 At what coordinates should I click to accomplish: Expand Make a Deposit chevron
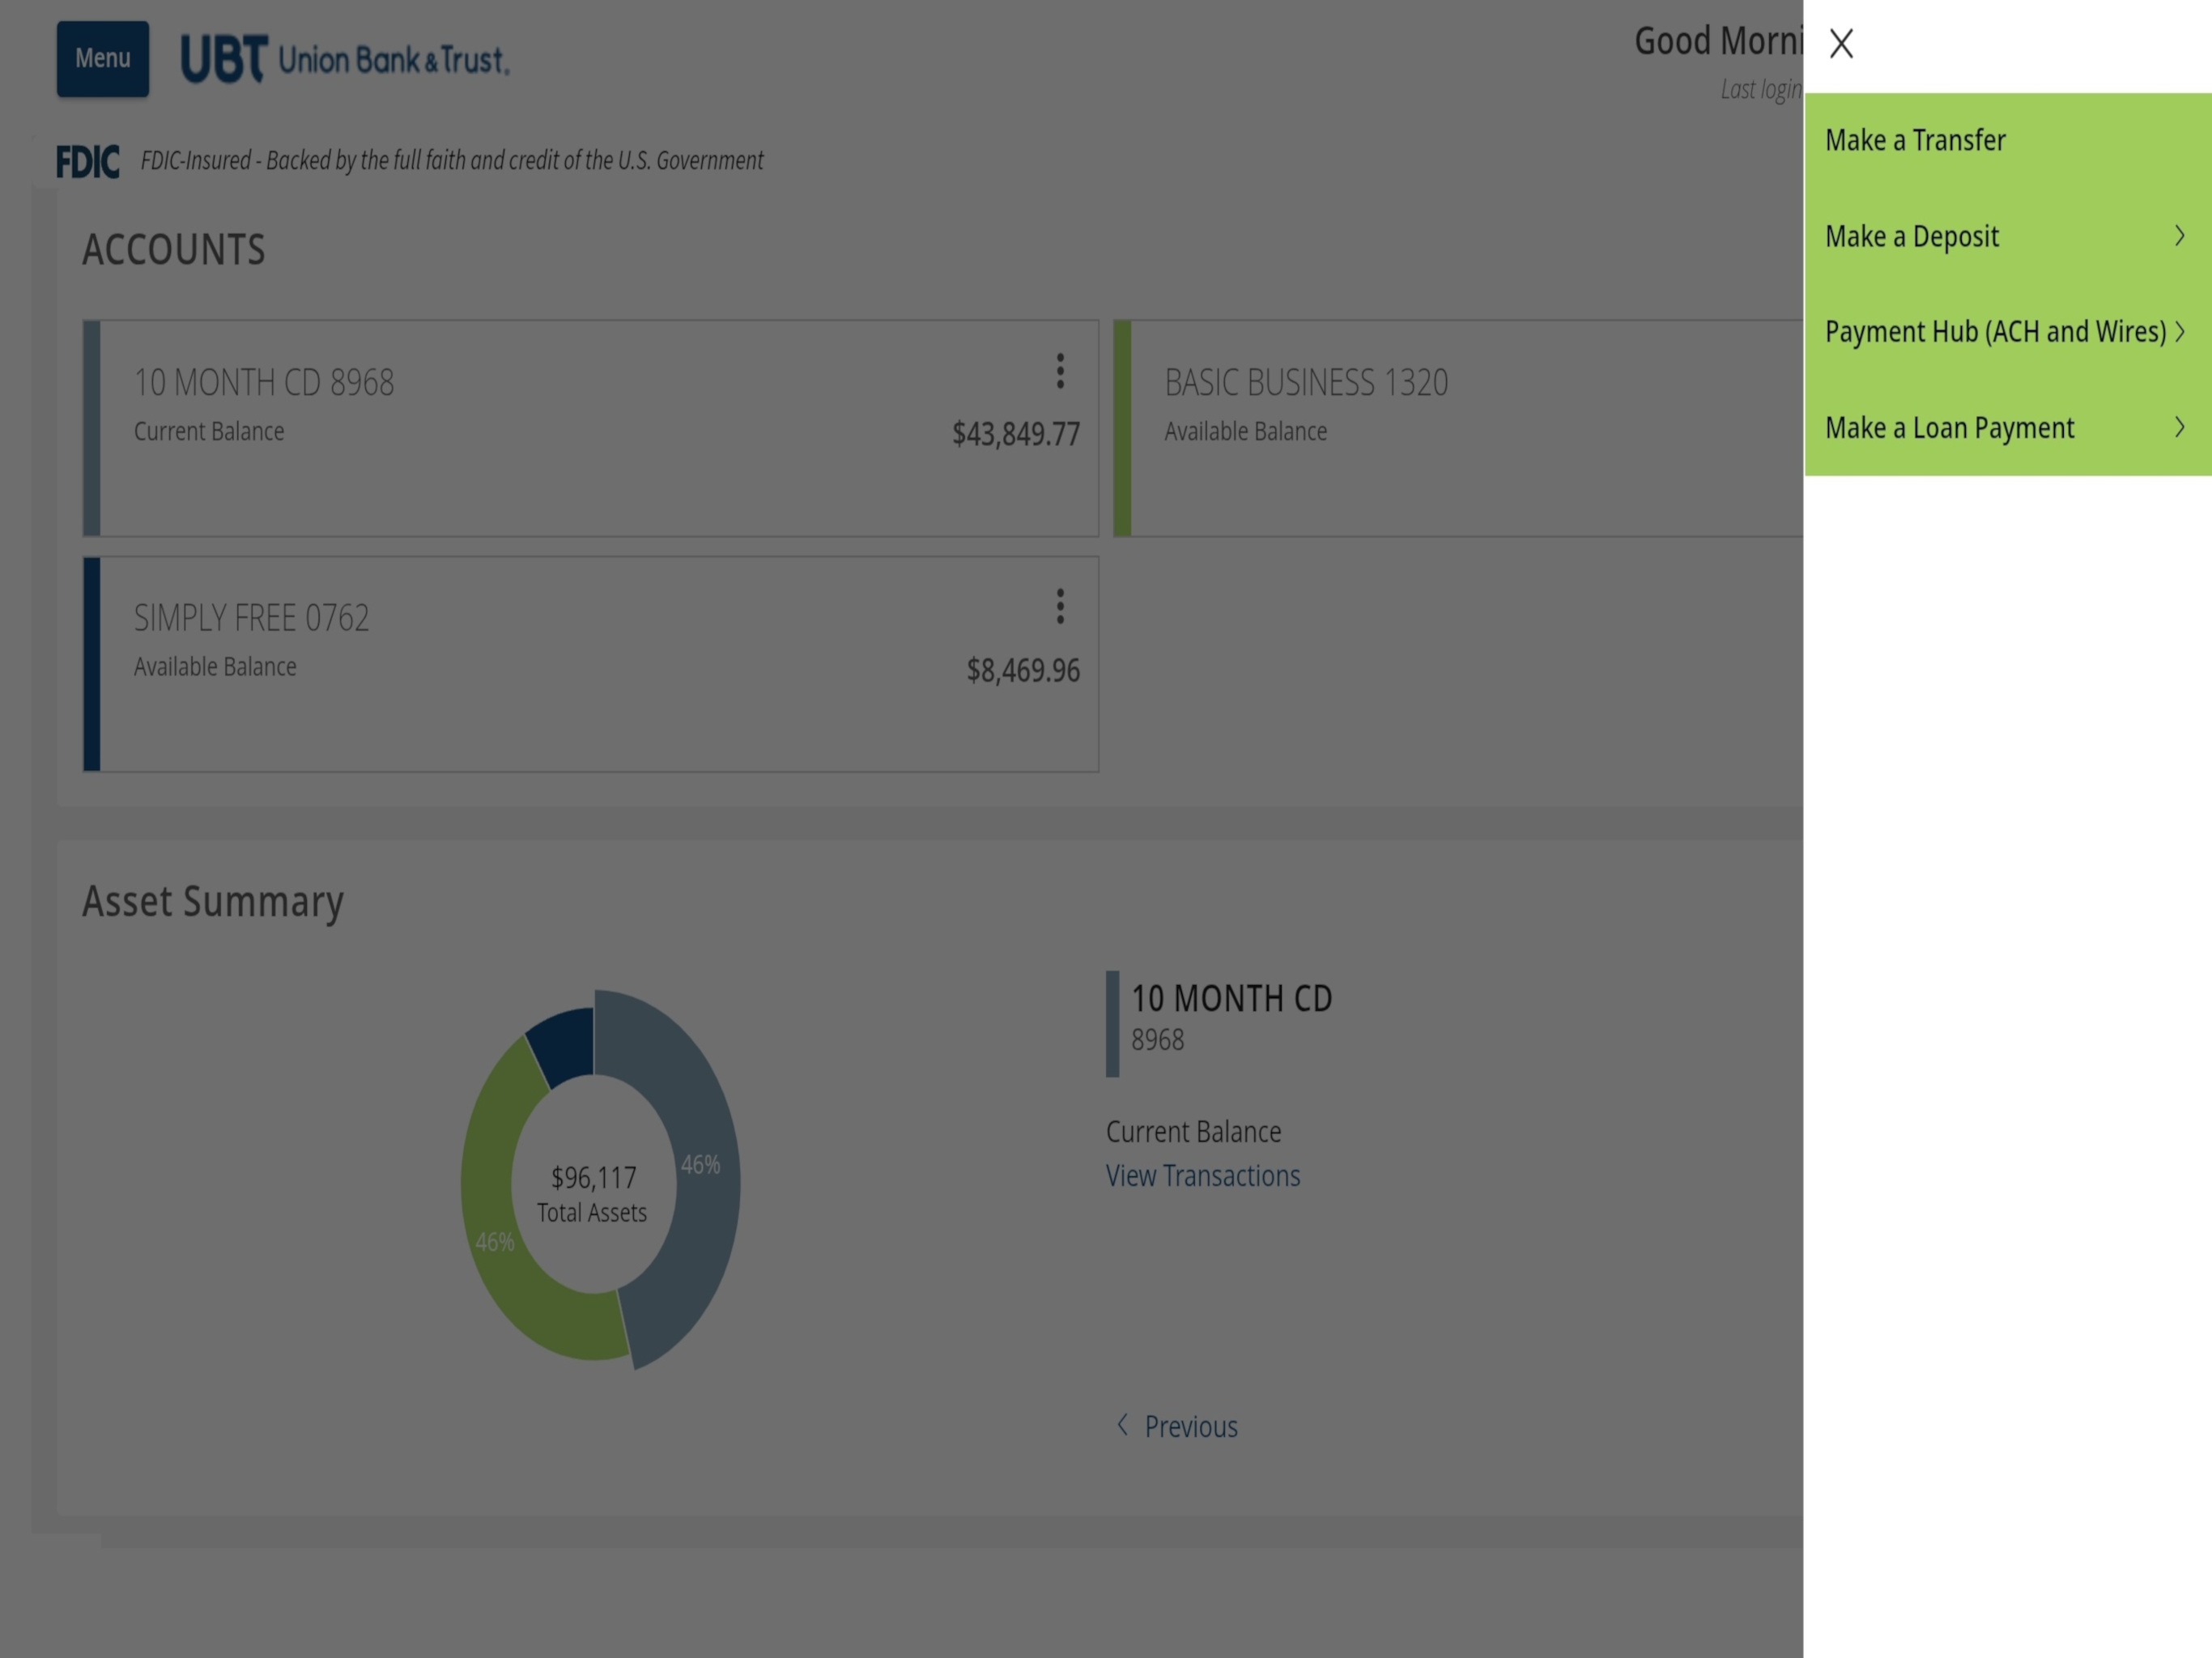[x=2180, y=236]
